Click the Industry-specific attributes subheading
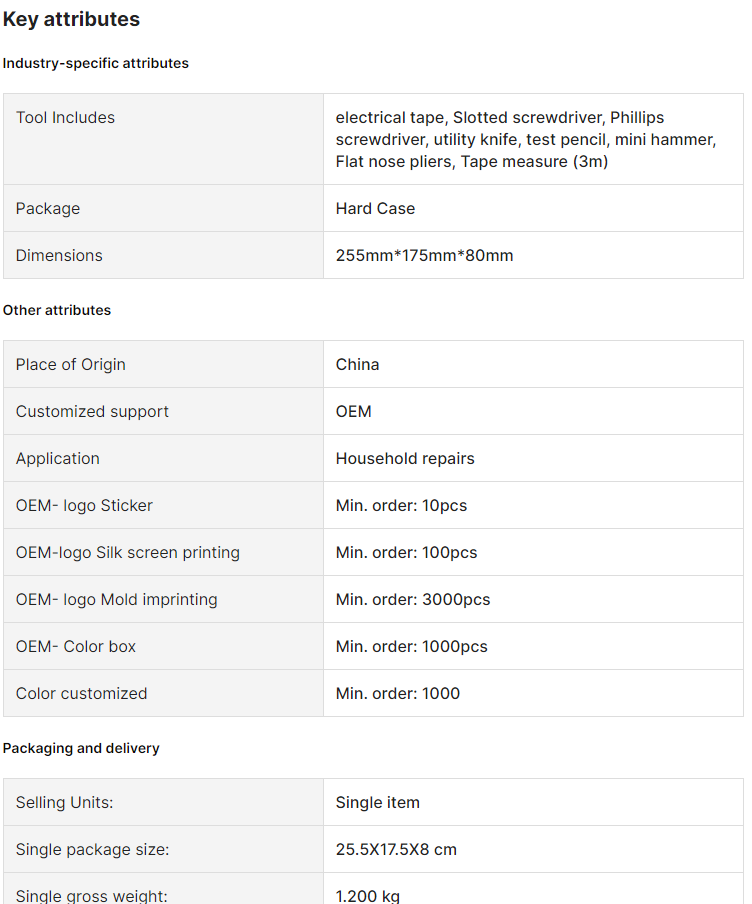The width and height of the screenshot is (752, 904). 95,63
